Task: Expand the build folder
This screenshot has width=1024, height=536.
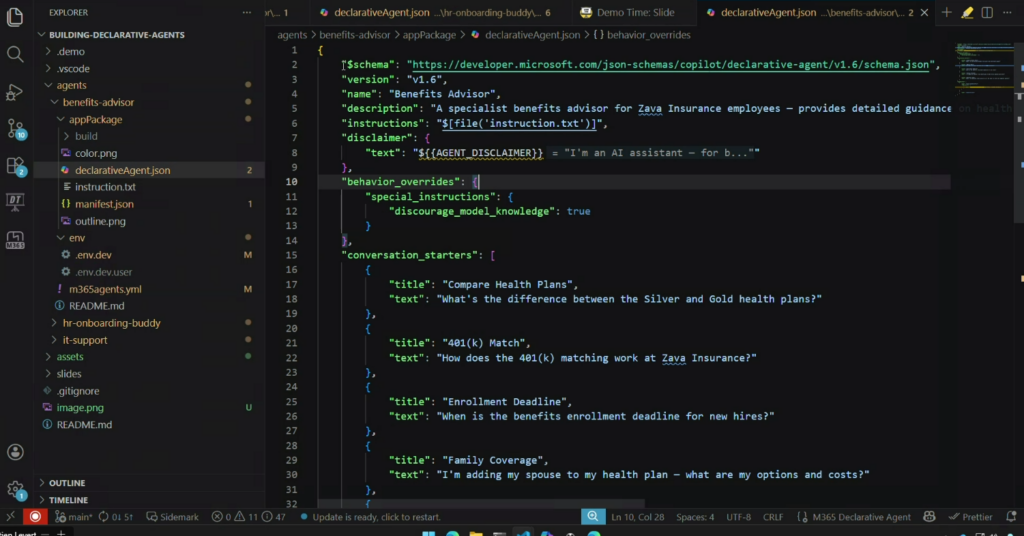Action: tap(85, 136)
